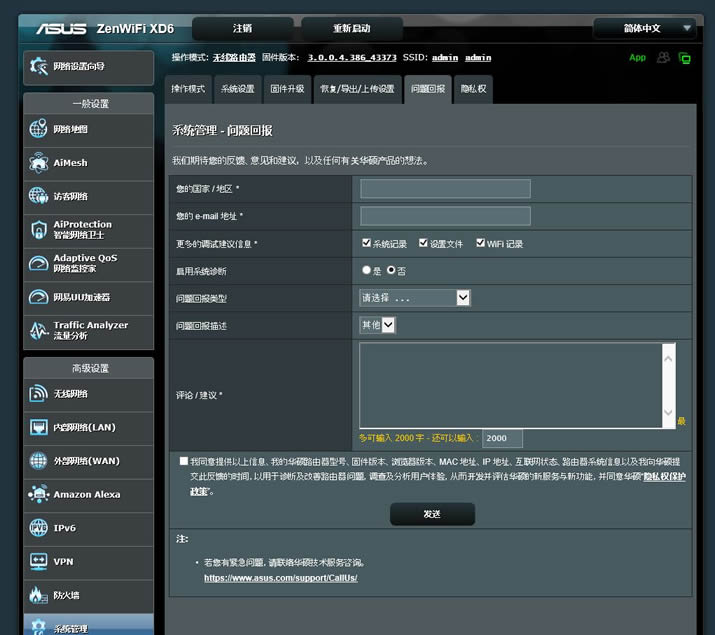Open the 网络设置向导 wizard icon
This screenshot has height=635, width=715.
(x=39, y=67)
